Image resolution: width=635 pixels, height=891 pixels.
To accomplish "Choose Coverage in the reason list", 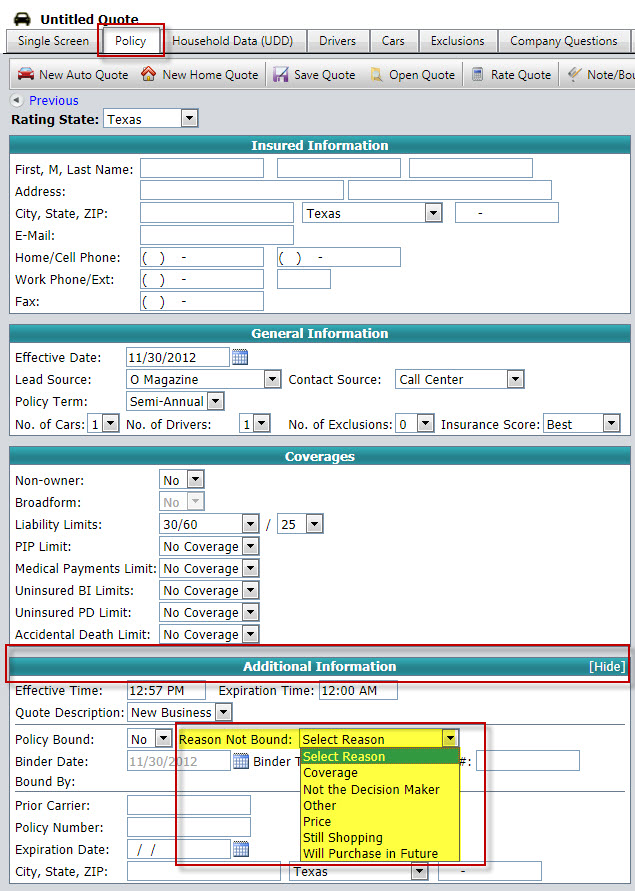I will tap(380, 773).
